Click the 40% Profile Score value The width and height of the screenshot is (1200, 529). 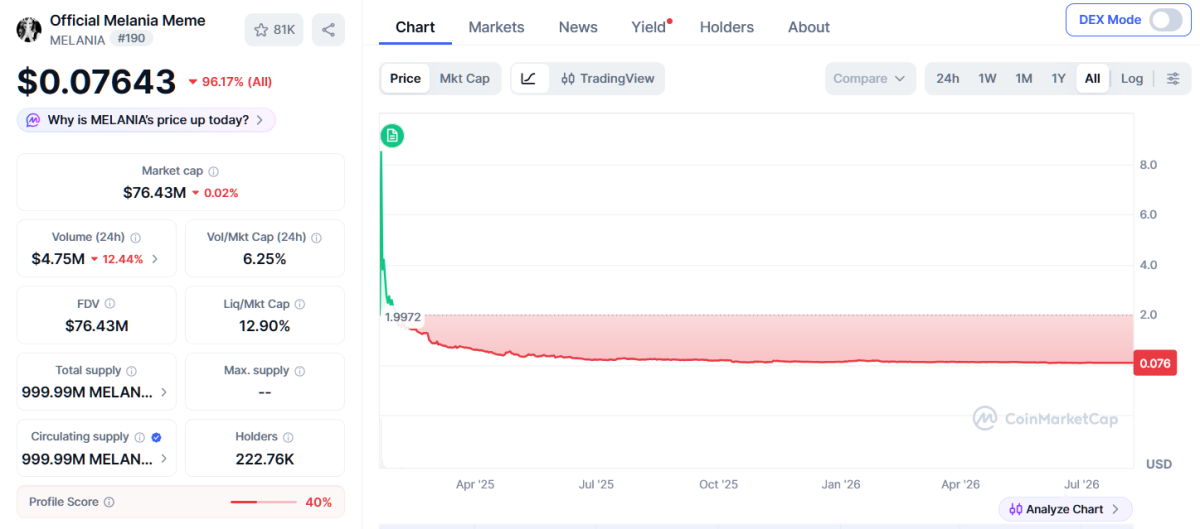point(318,502)
